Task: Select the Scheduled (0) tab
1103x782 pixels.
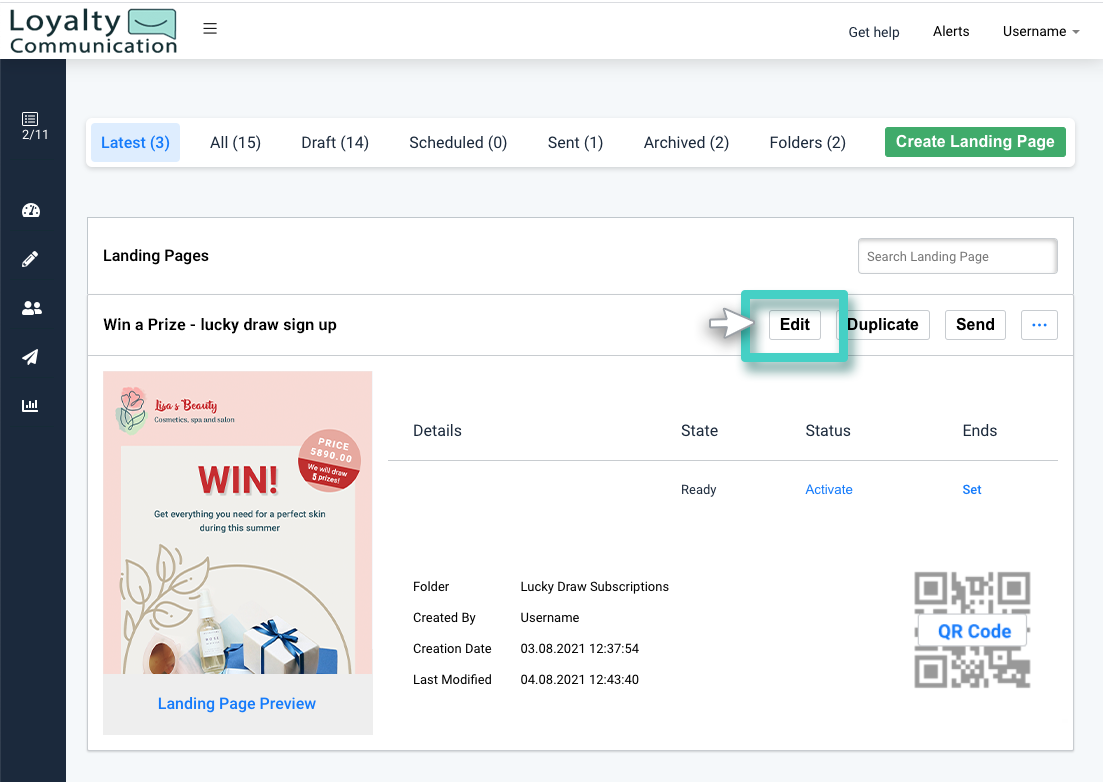Action: pyautogui.click(x=458, y=143)
